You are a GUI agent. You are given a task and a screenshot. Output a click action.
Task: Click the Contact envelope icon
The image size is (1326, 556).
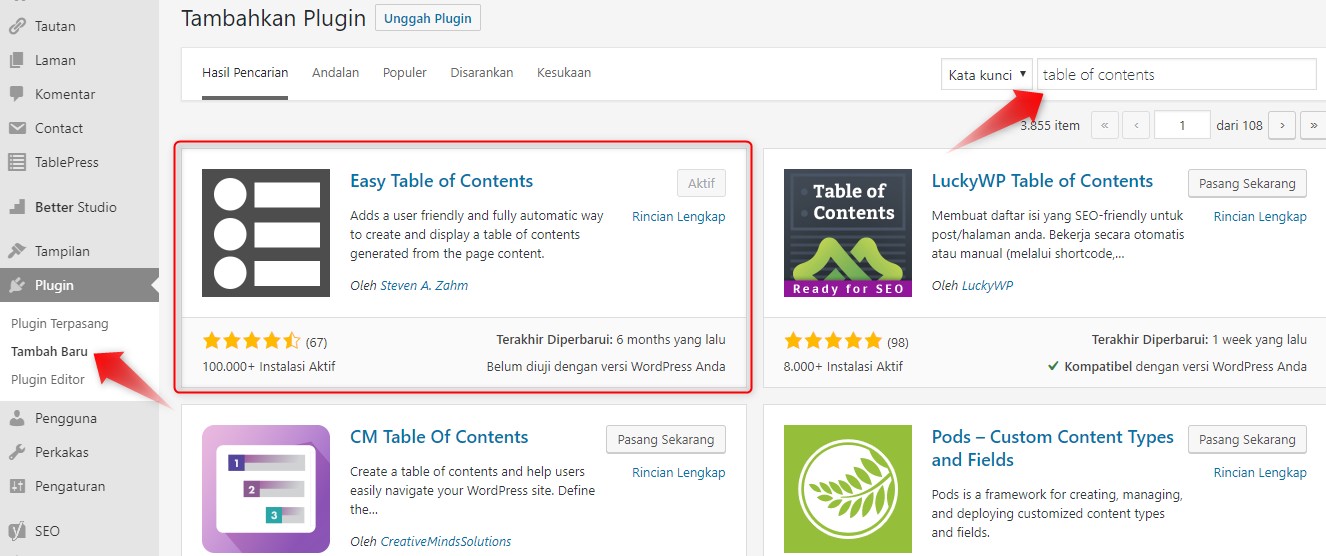(17, 128)
